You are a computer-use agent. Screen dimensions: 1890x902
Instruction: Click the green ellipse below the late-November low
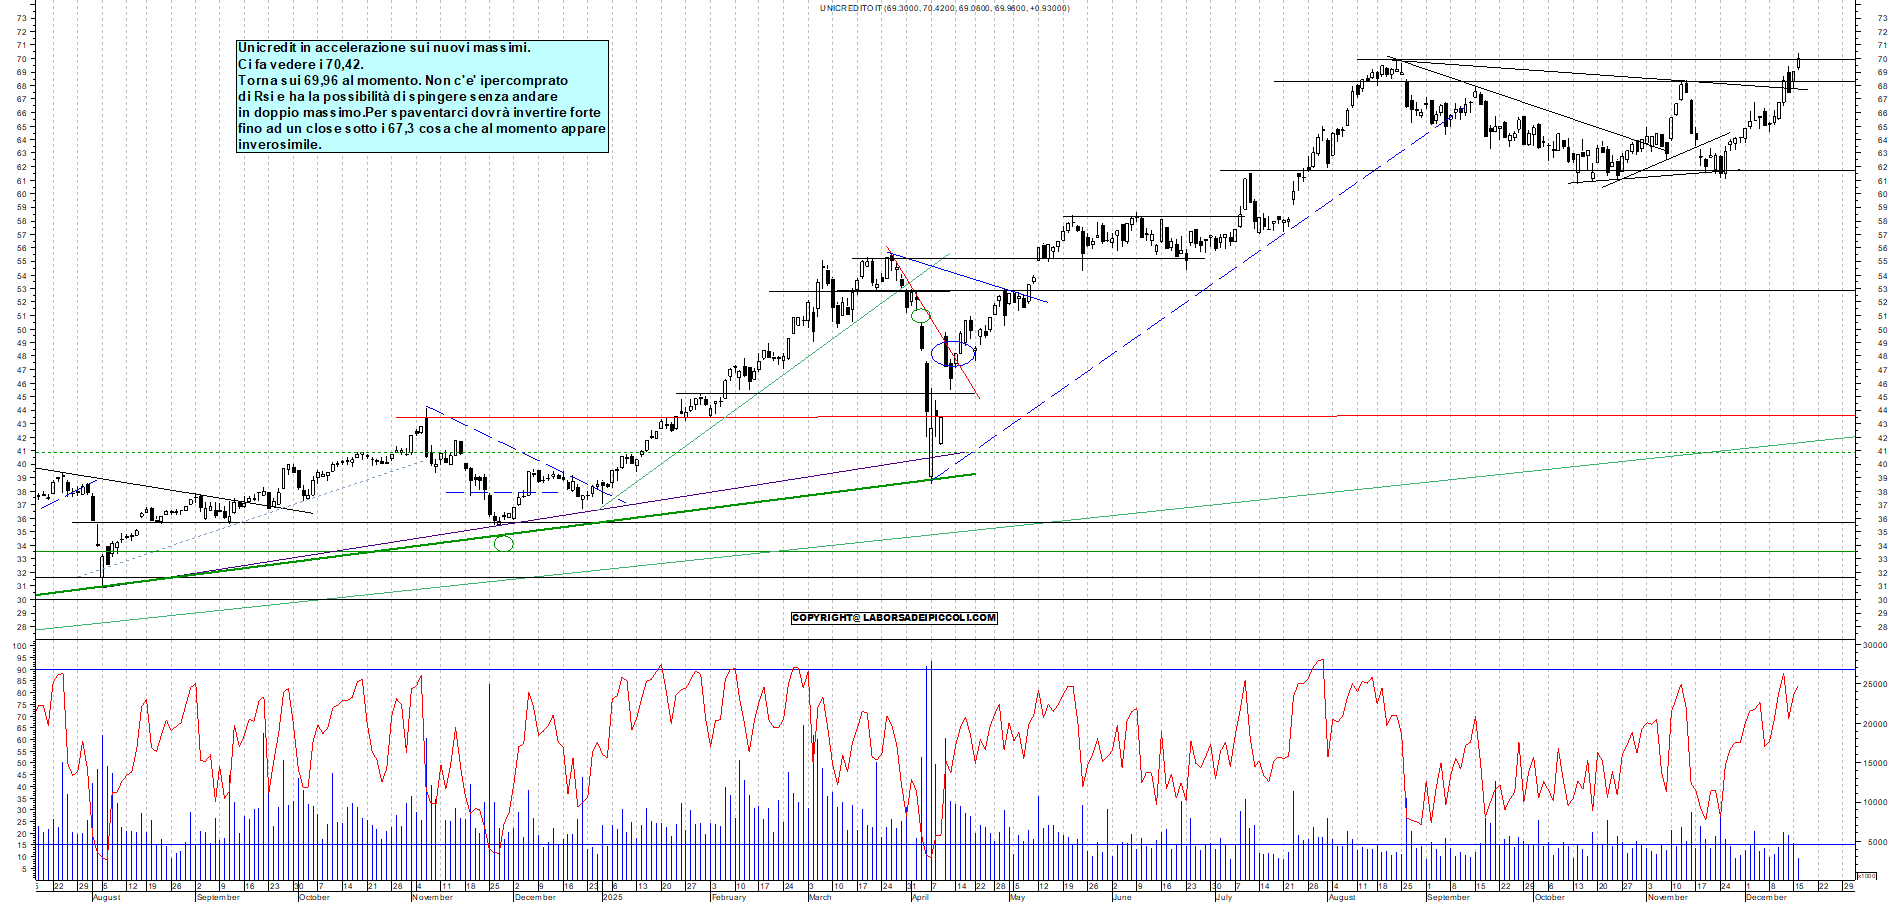[504, 543]
